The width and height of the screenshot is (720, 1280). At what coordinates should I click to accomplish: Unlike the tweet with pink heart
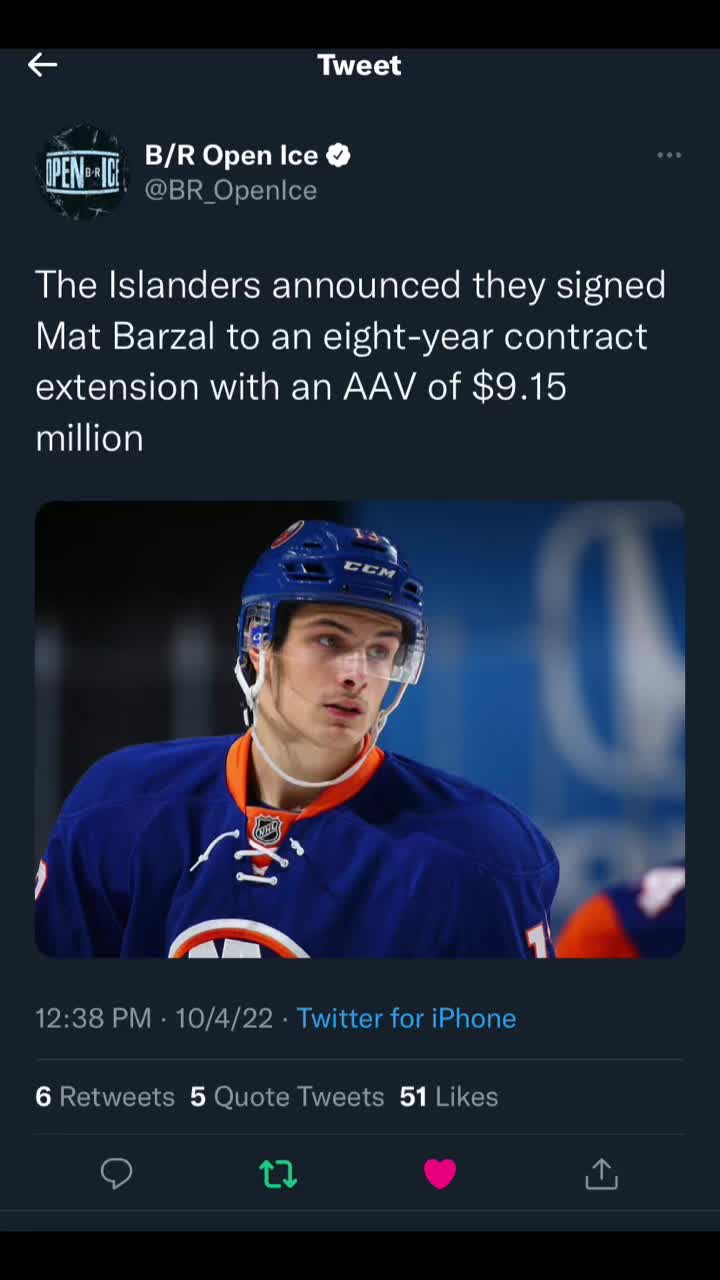tap(440, 1173)
